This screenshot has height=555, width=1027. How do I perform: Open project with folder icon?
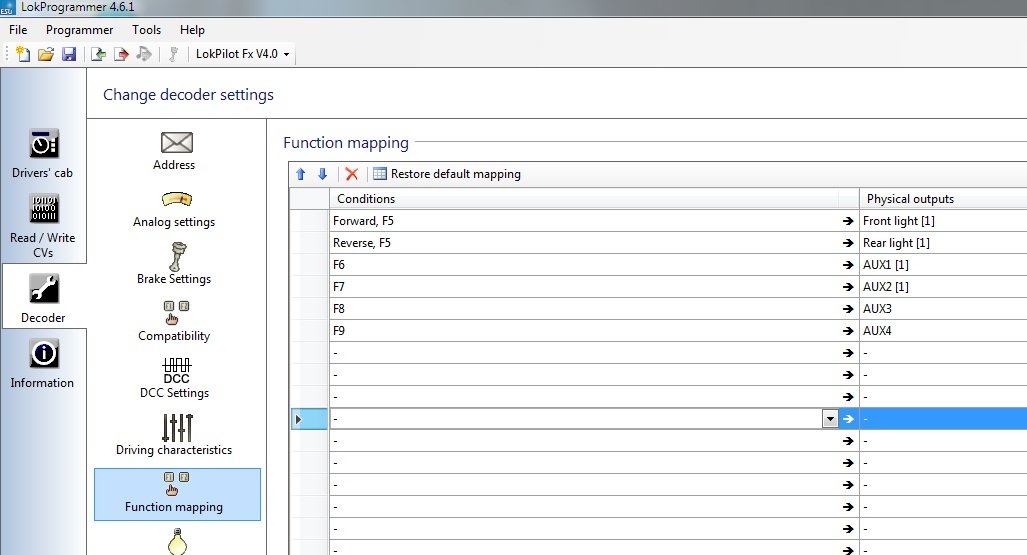point(46,54)
